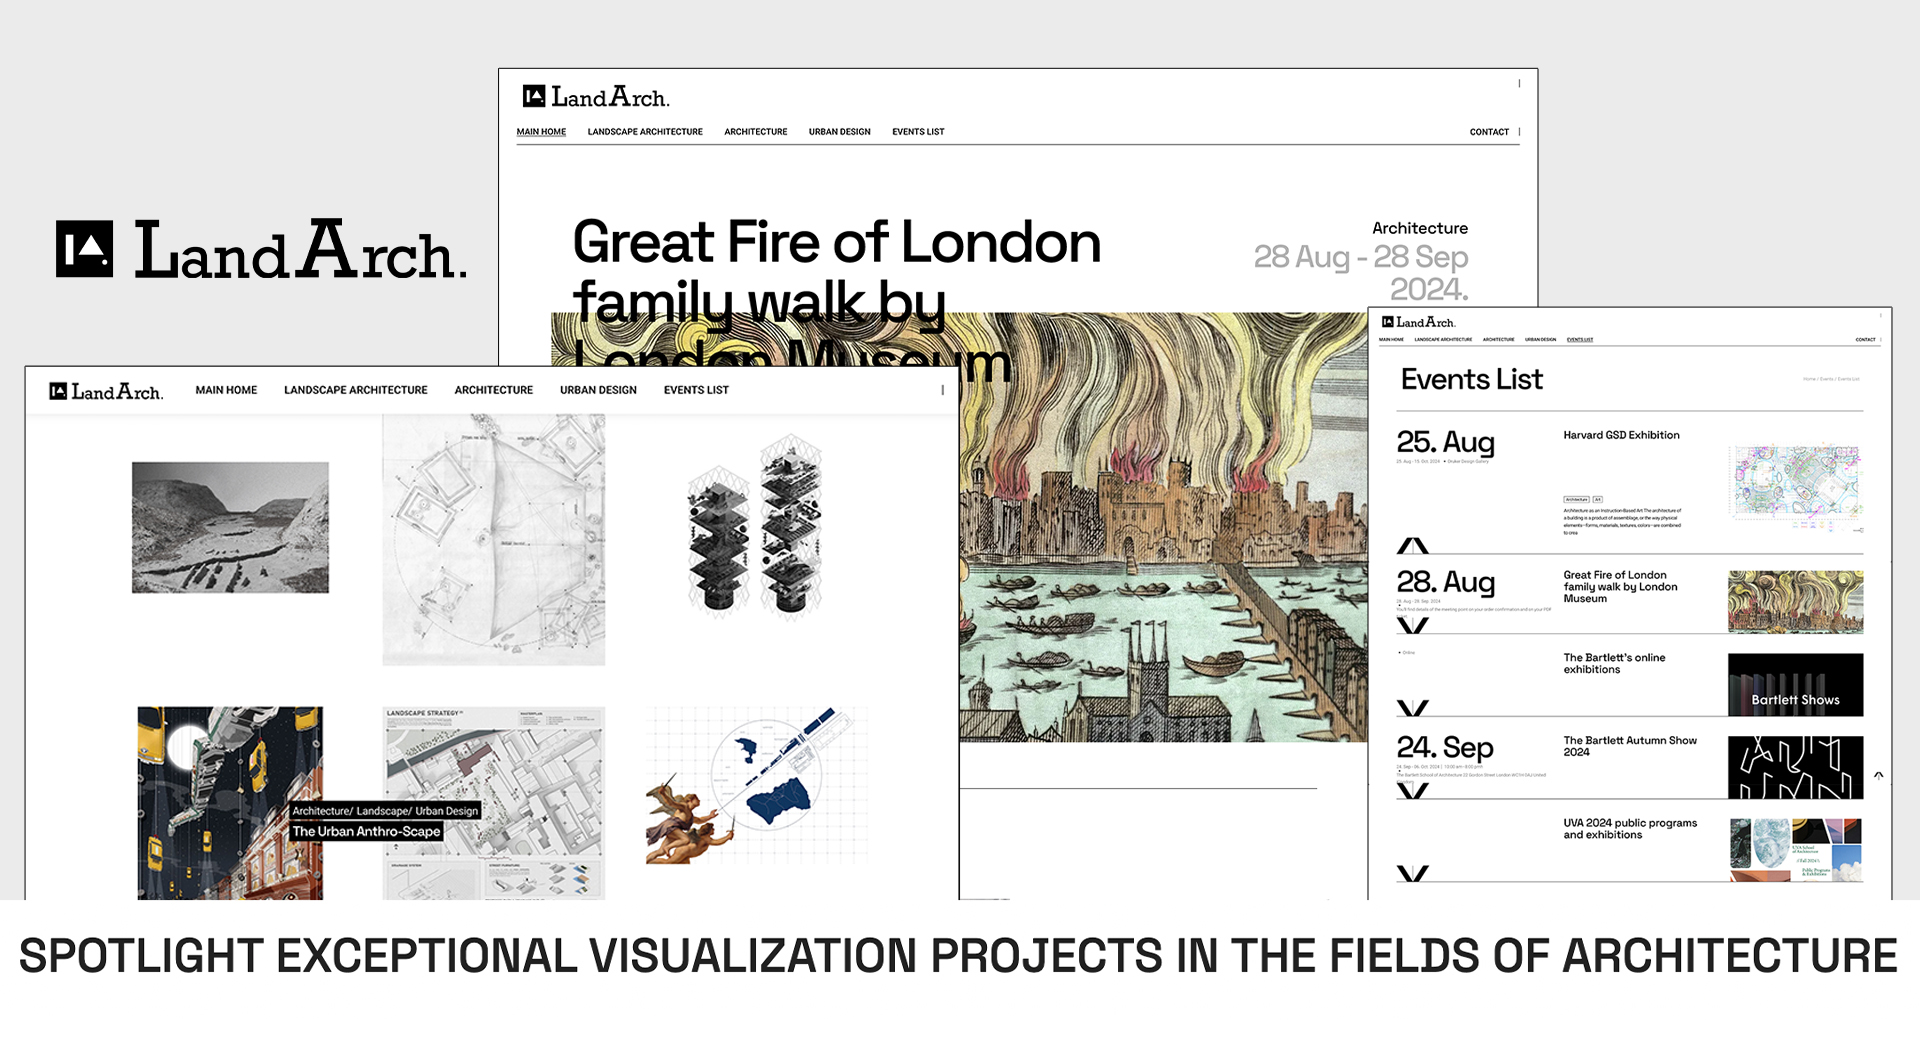Open The Bartlett's online exhibitions event link

click(x=1614, y=663)
